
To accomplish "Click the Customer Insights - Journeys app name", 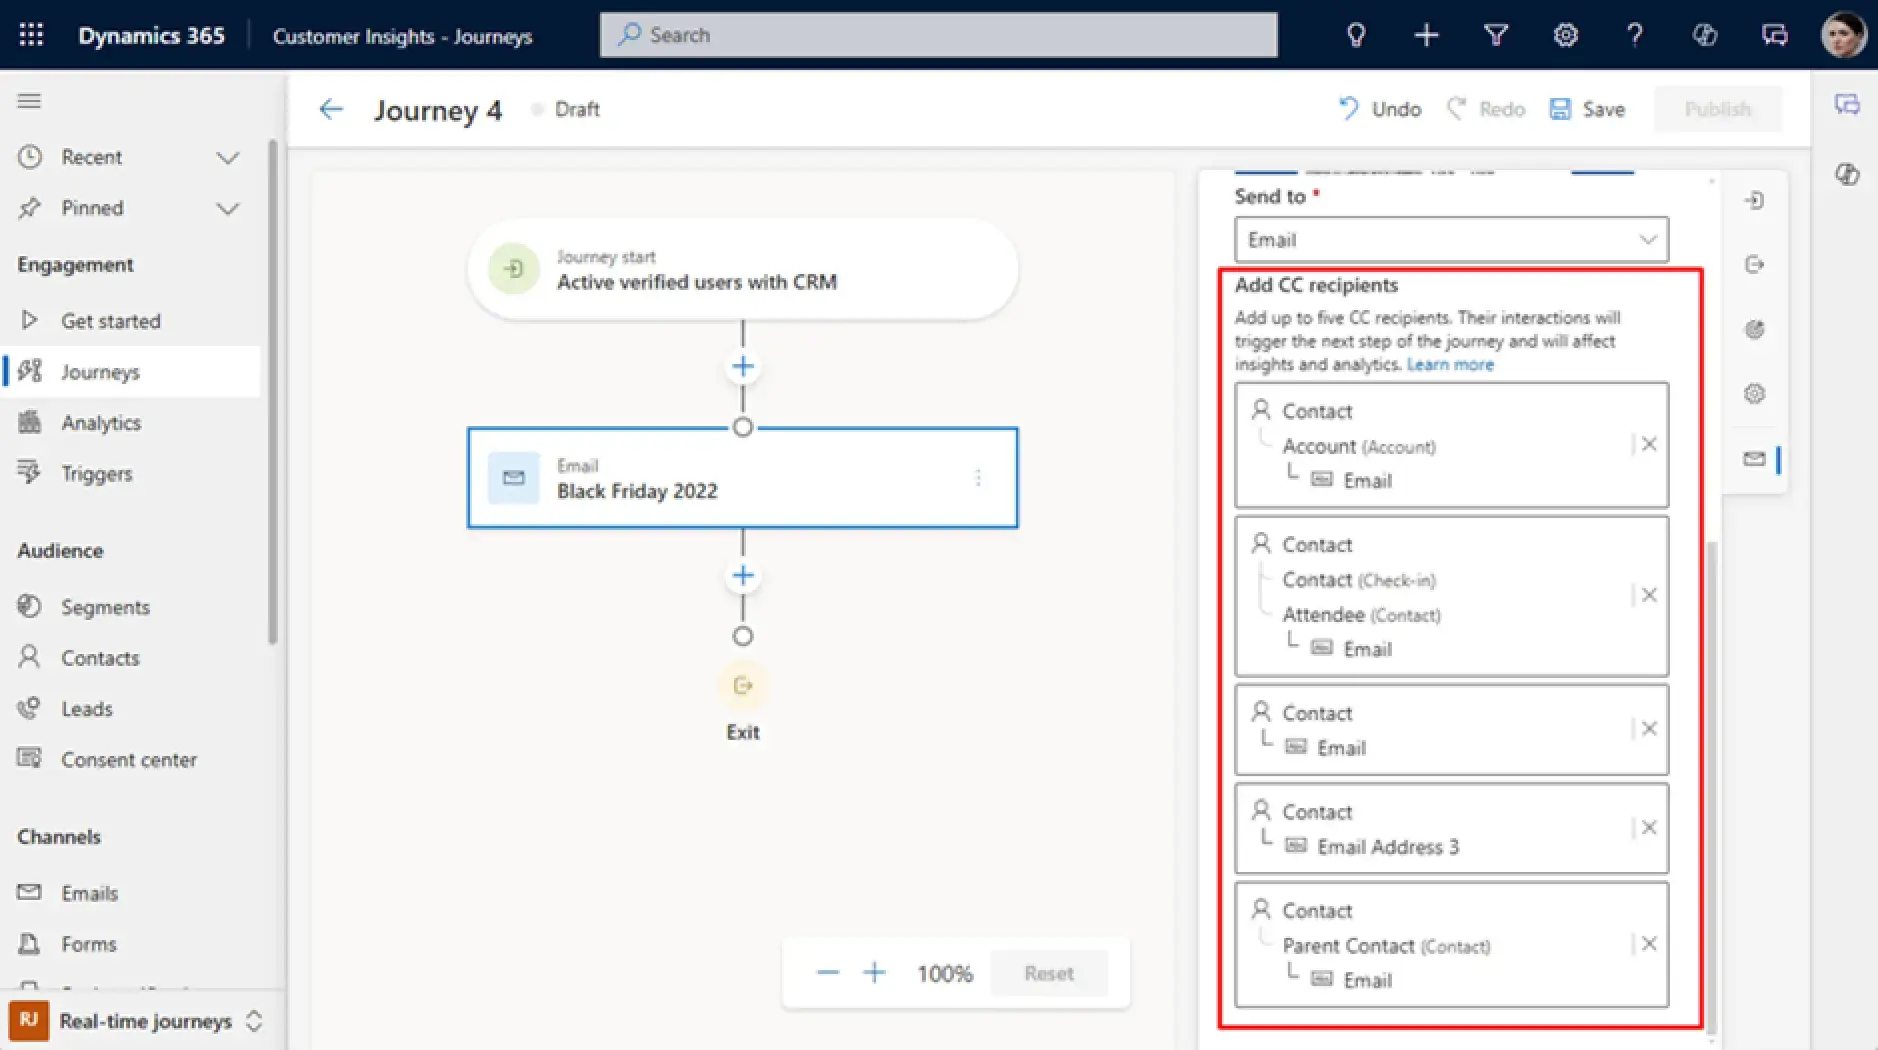I will point(402,36).
